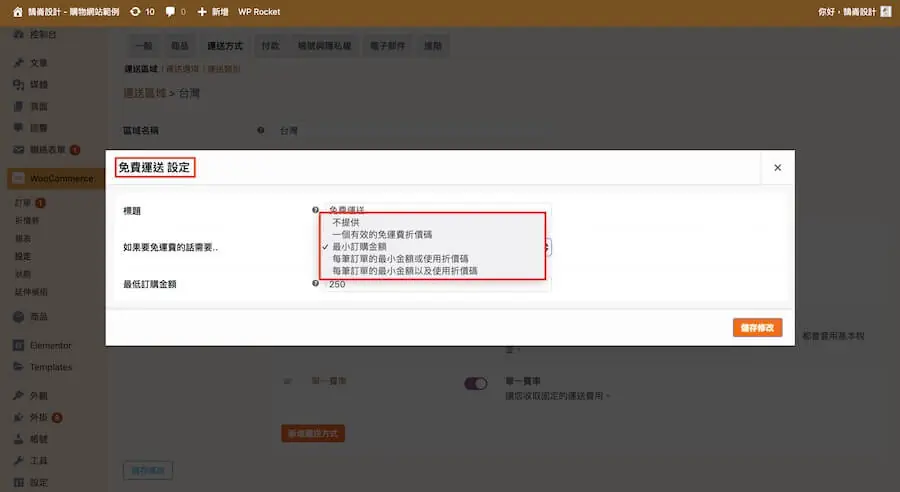Open 延伸模組 under WooCommerce menu
The image size is (900, 492).
click(31, 292)
